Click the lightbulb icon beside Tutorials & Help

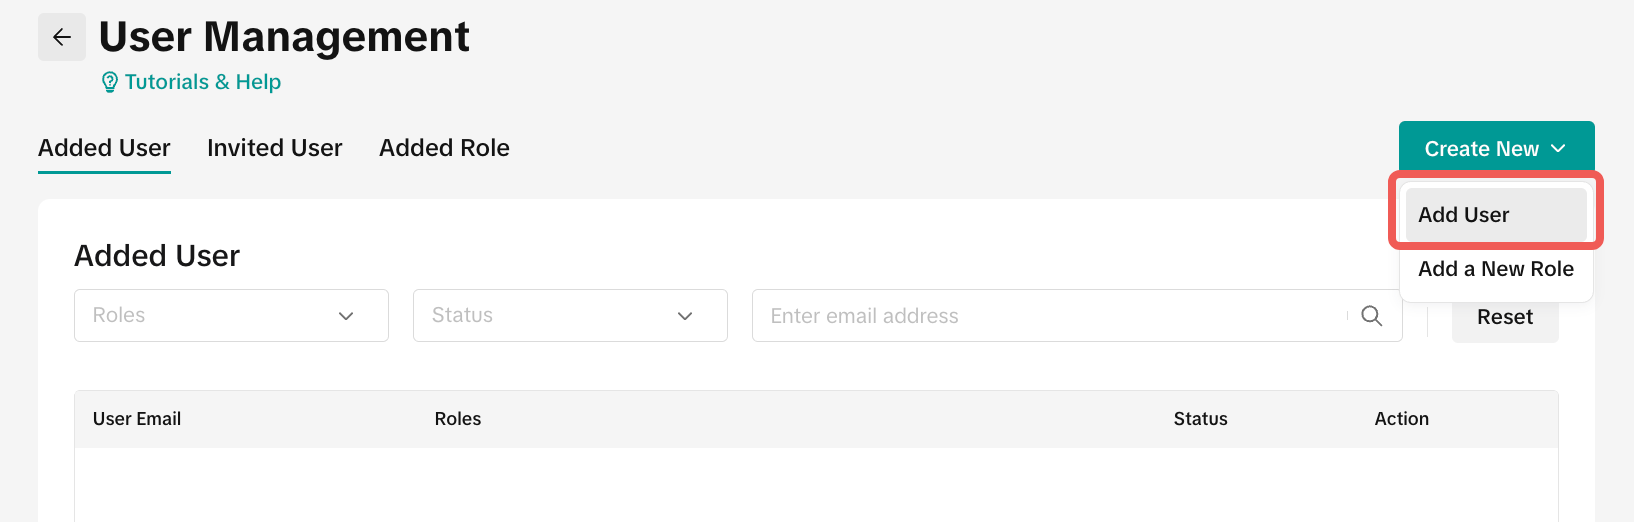tap(110, 83)
